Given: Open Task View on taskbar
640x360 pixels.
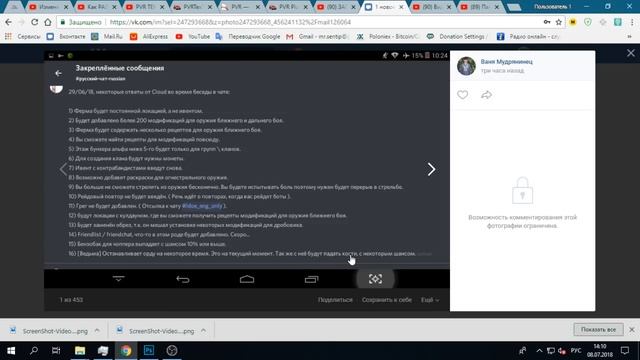Looking at the screenshot, I should pyautogui.click(x=56, y=351).
